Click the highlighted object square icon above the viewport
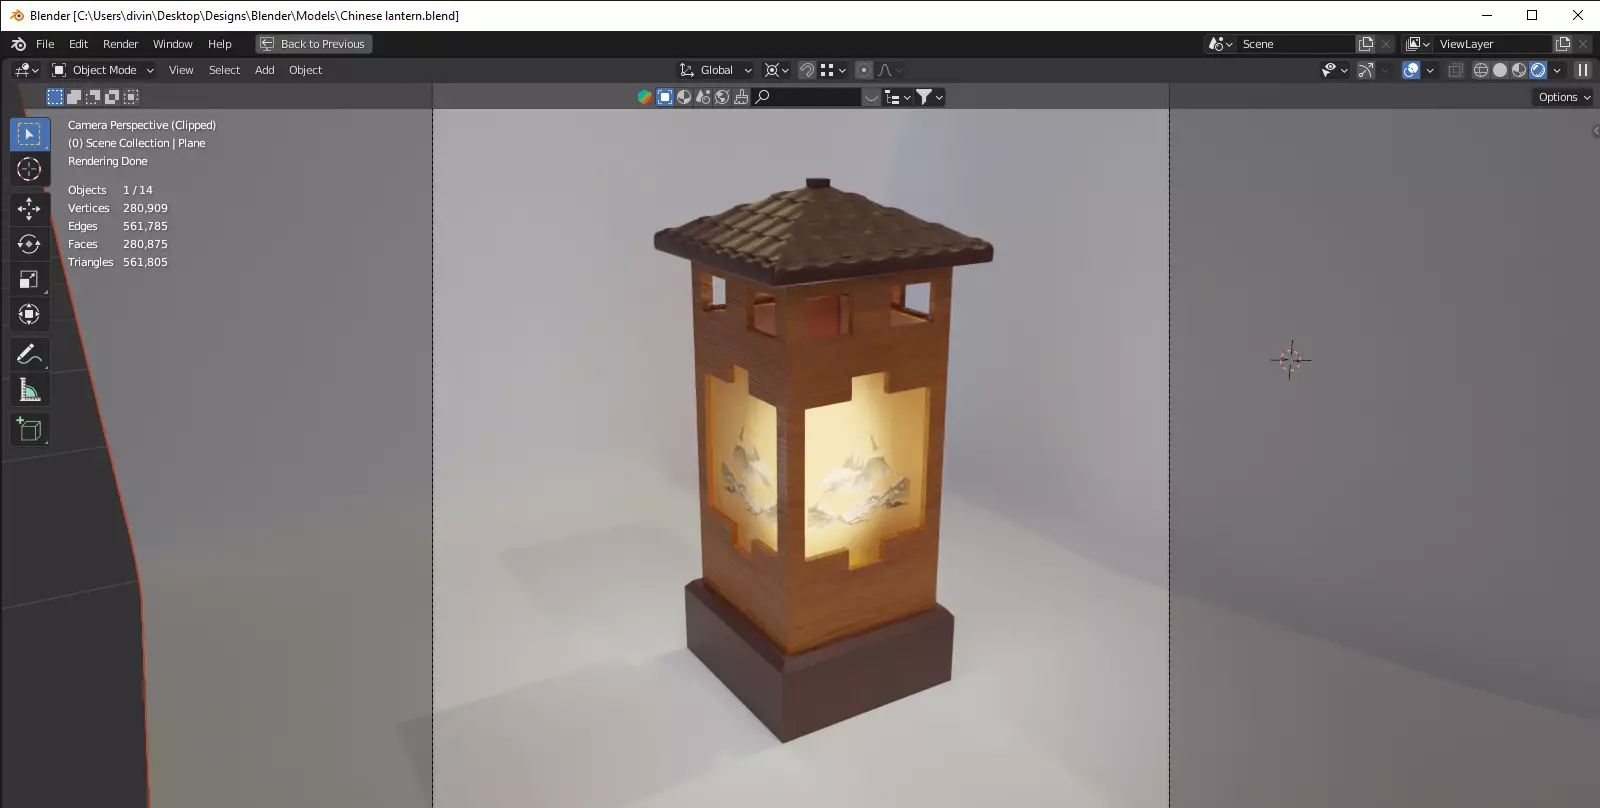Viewport: 1600px width, 808px height. tap(665, 97)
